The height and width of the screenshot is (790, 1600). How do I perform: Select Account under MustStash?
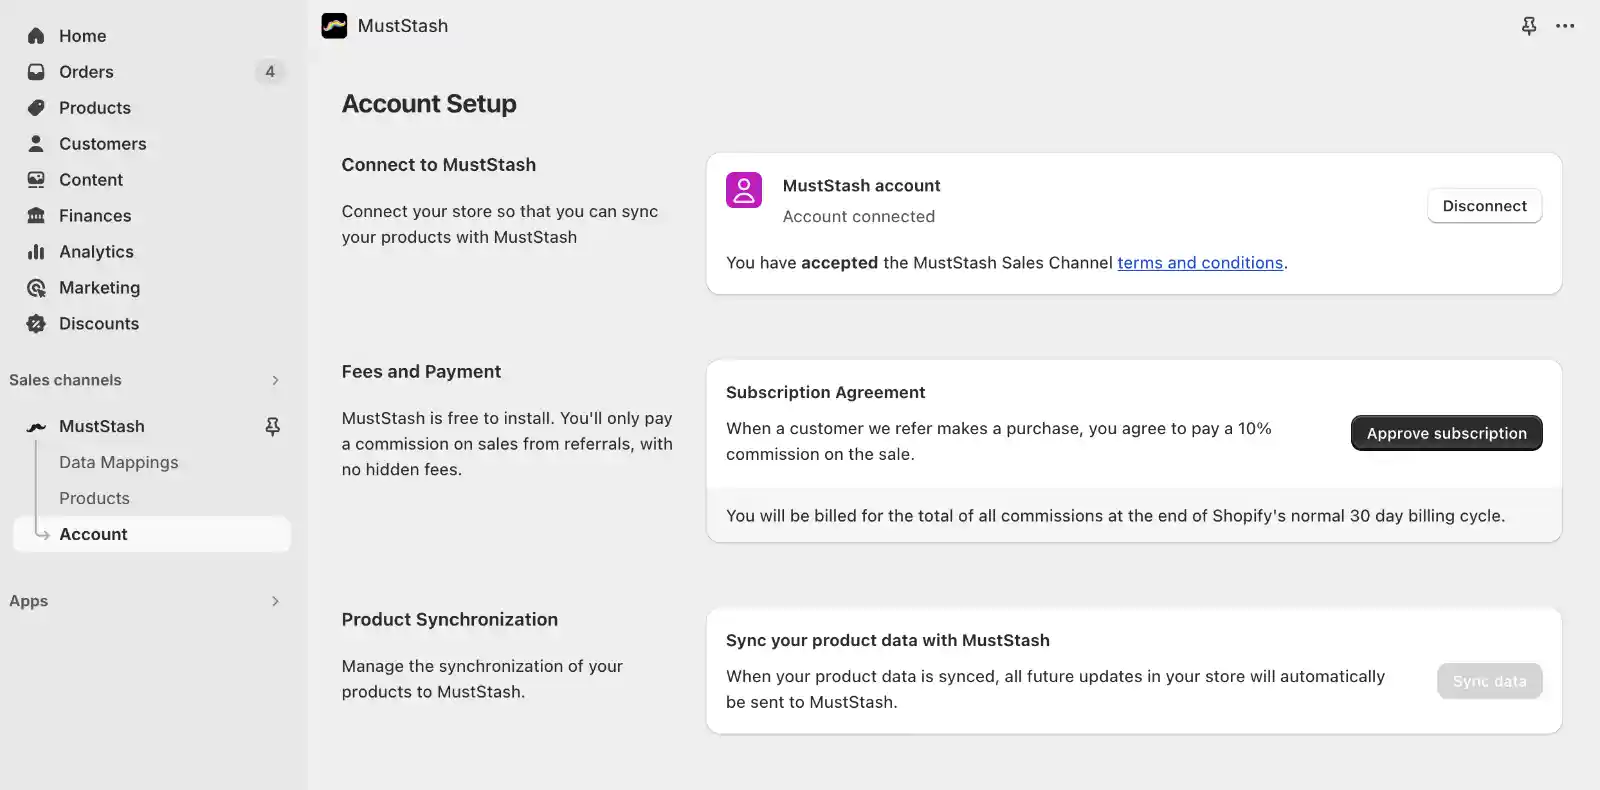[x=152, y=534]
